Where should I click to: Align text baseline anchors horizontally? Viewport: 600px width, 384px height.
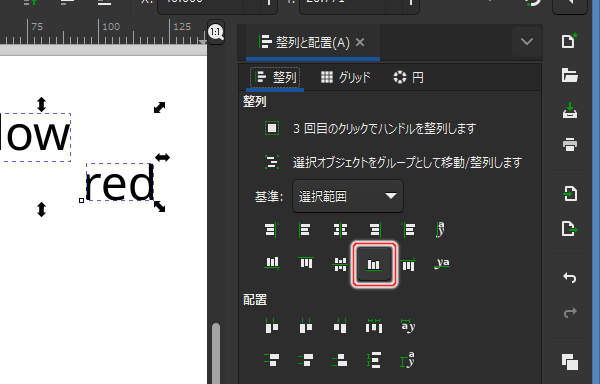click(x=441, y=230)
